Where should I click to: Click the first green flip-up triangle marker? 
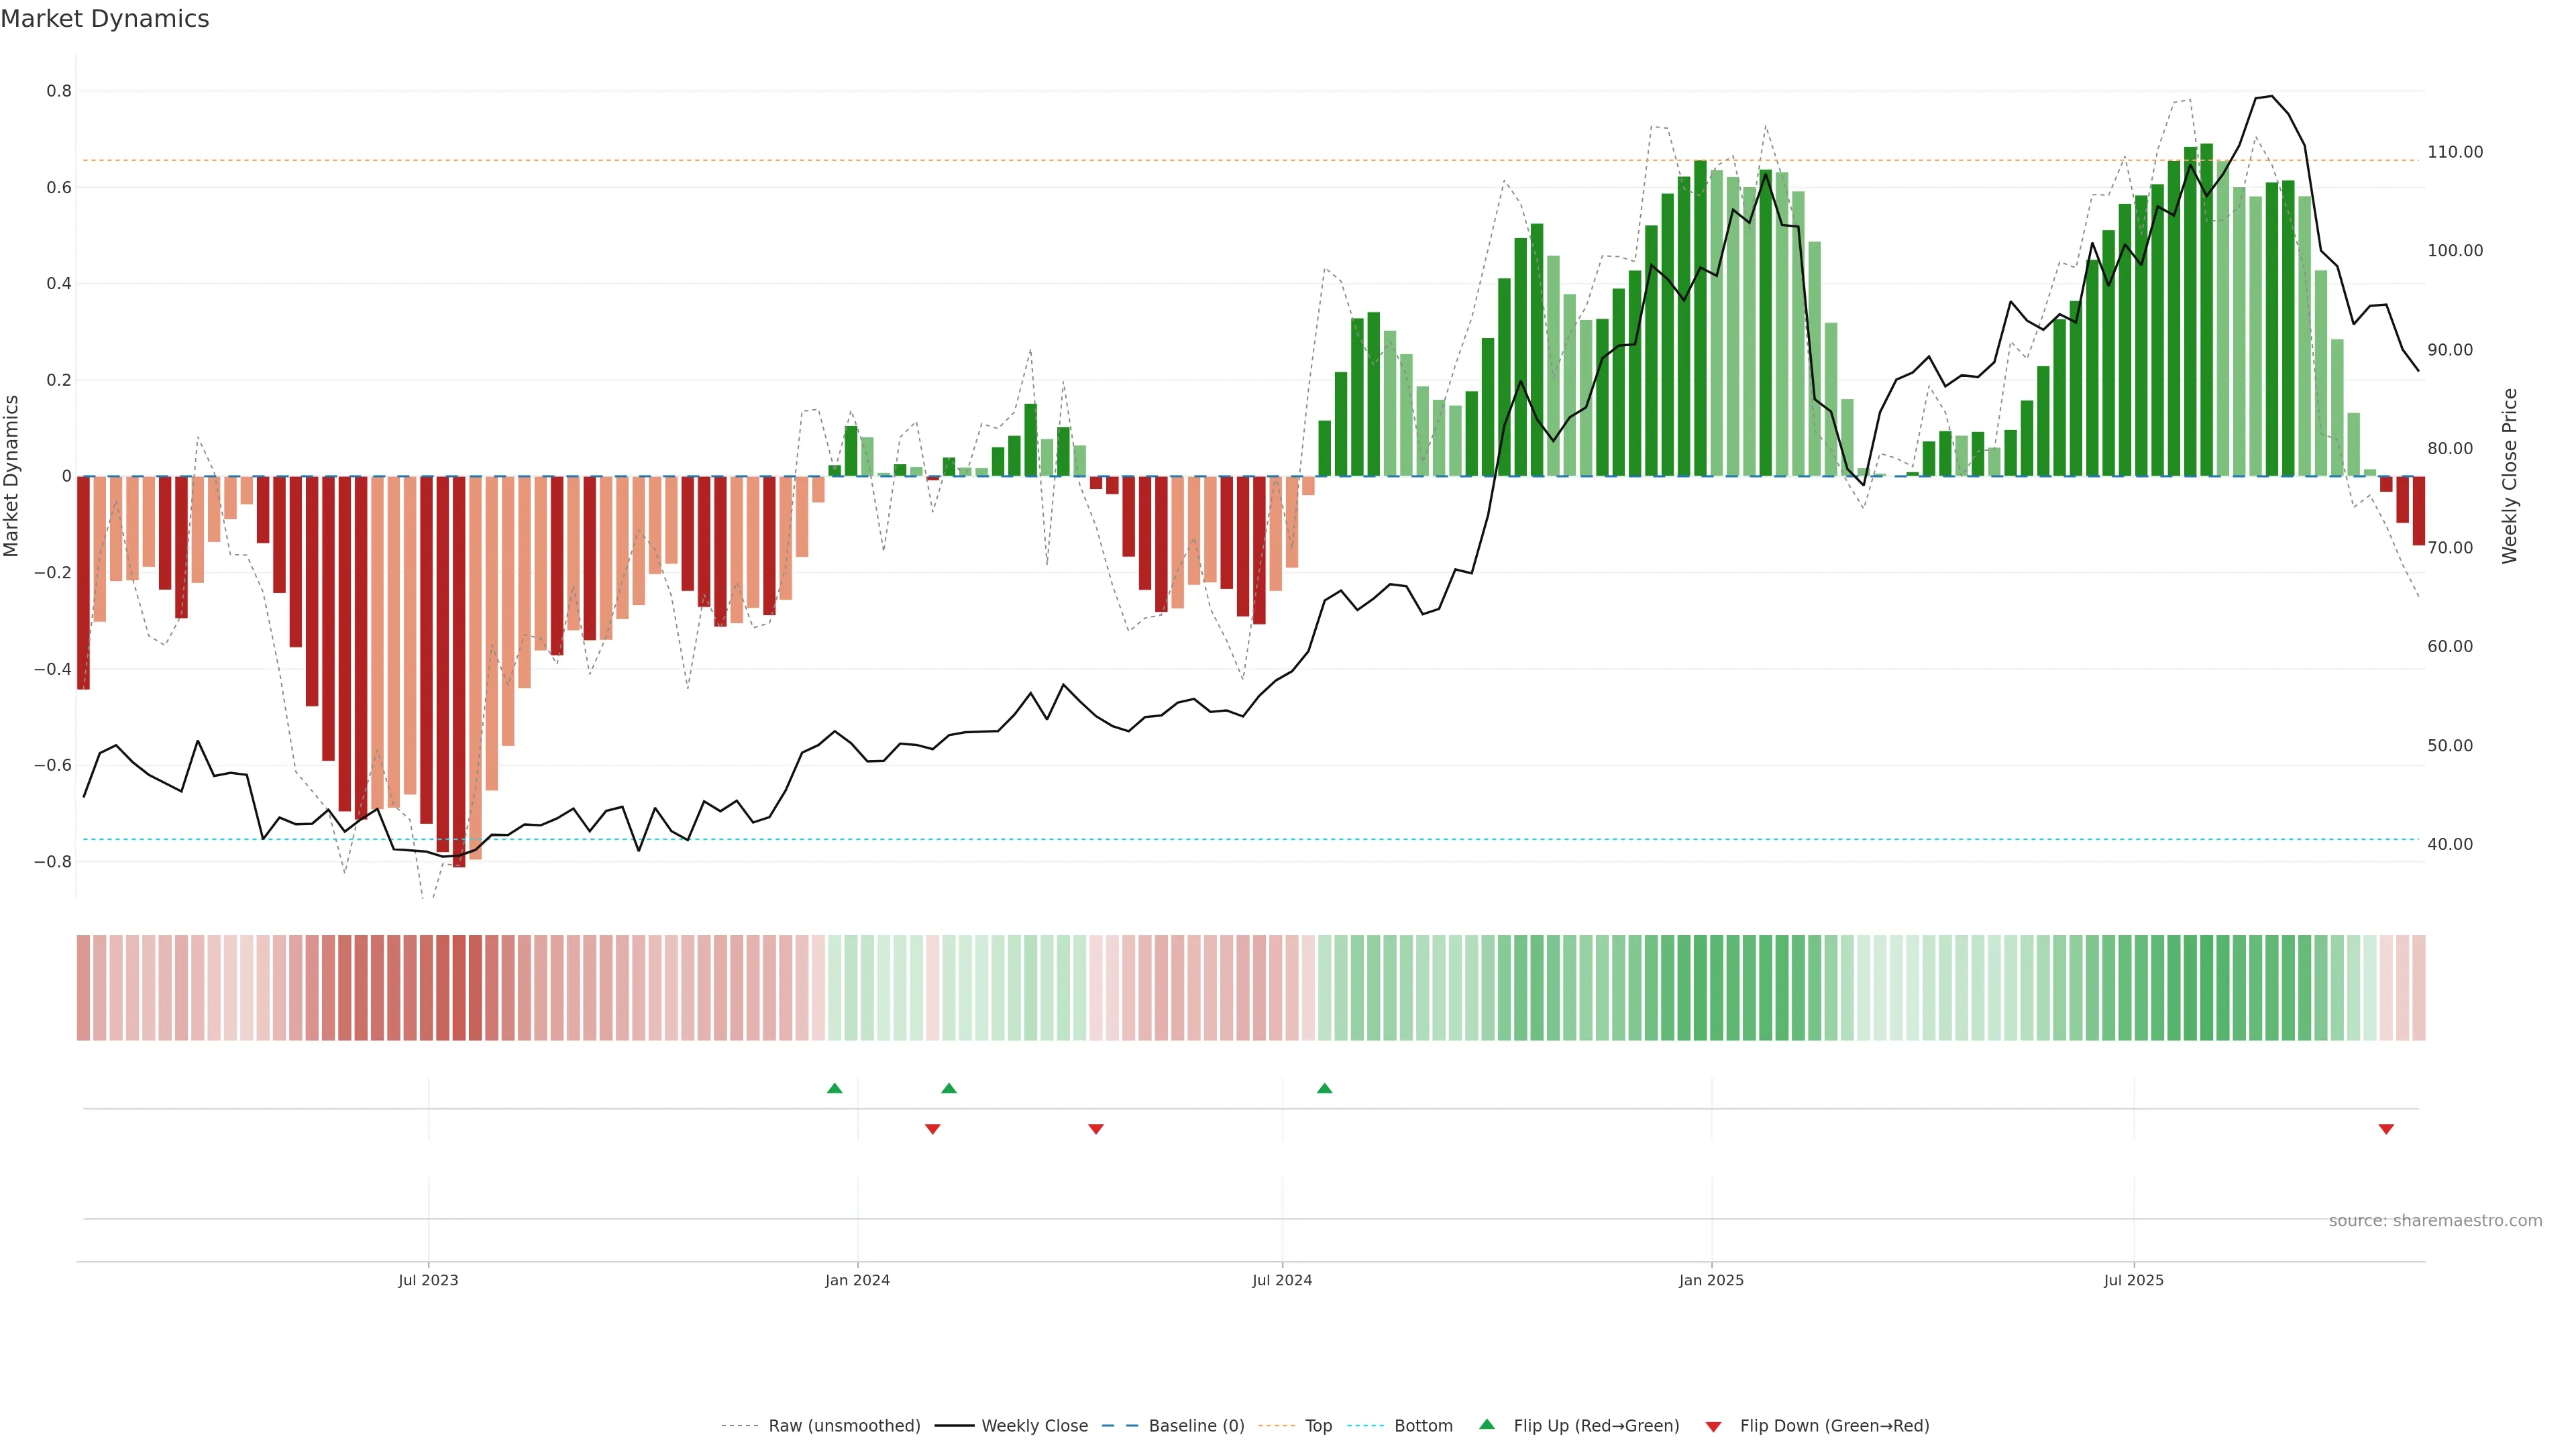834,1088
